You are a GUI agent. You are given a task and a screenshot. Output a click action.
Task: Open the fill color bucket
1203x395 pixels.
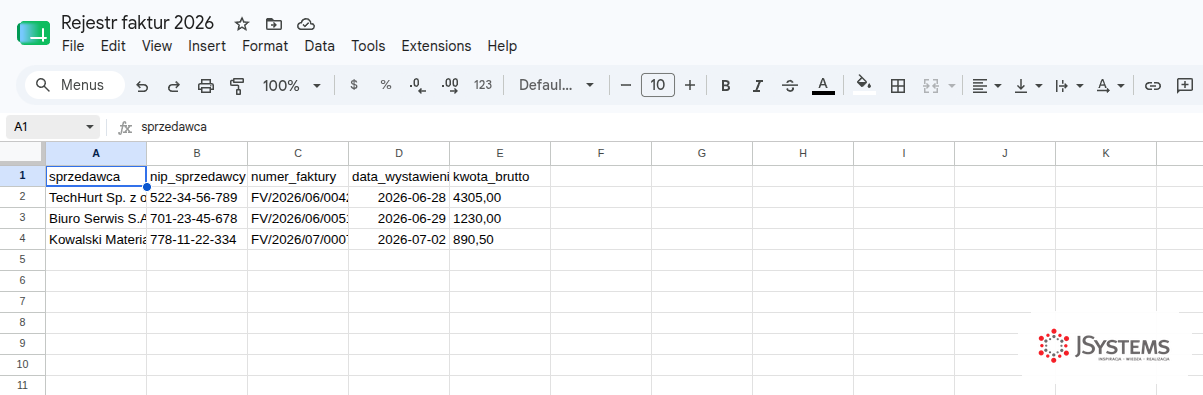point(865,86)
